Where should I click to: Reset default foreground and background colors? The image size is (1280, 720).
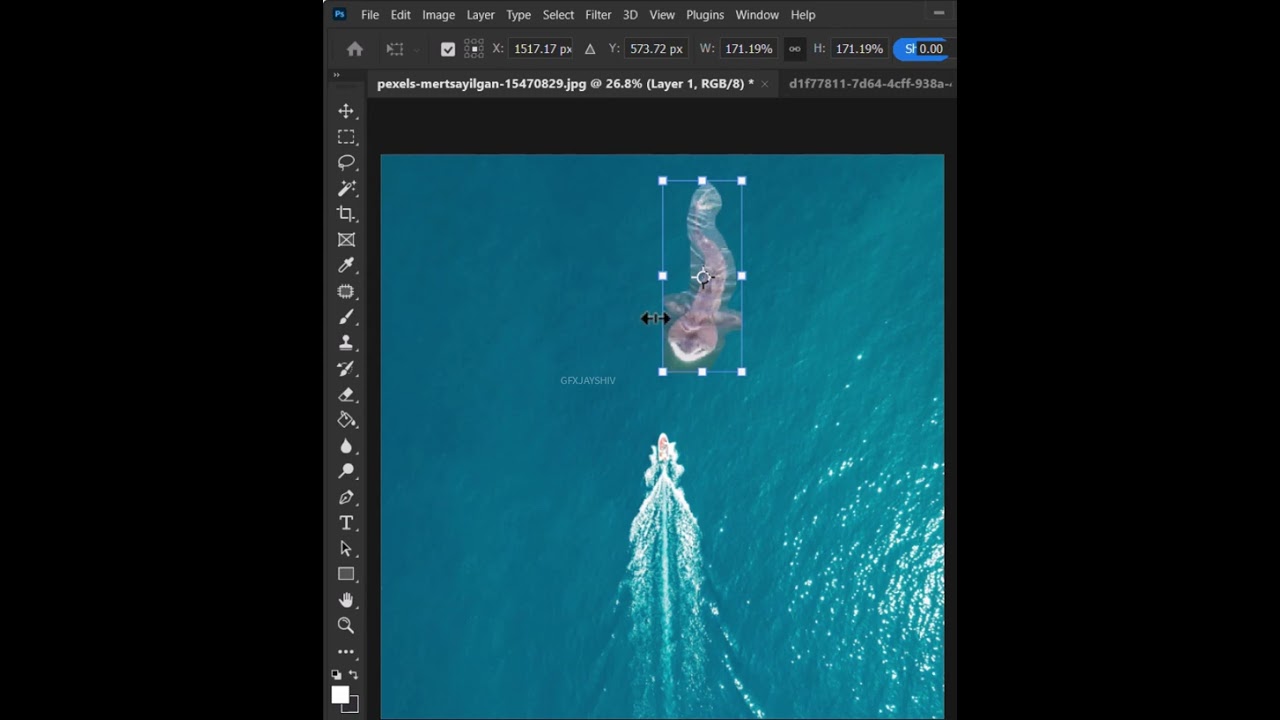click(337, 675)
